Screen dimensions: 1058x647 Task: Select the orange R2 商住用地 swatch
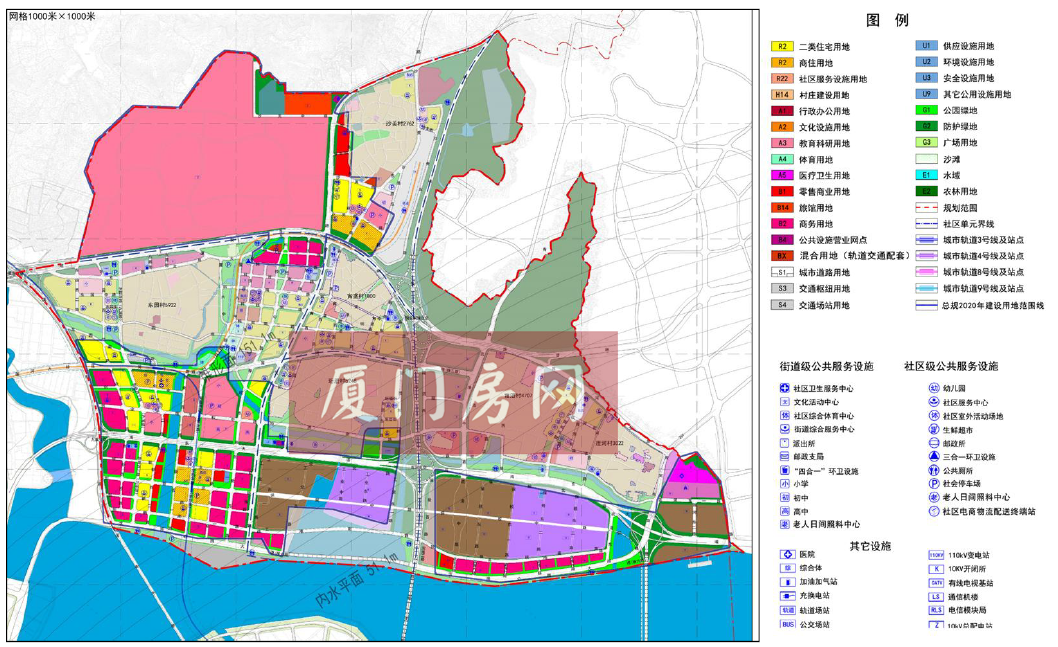coord(782,63)
